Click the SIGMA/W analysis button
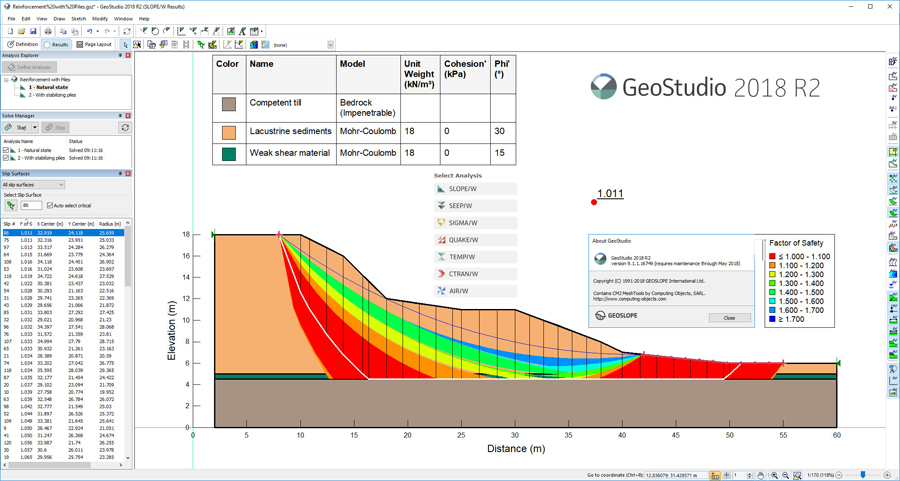 tap(476, 223)
